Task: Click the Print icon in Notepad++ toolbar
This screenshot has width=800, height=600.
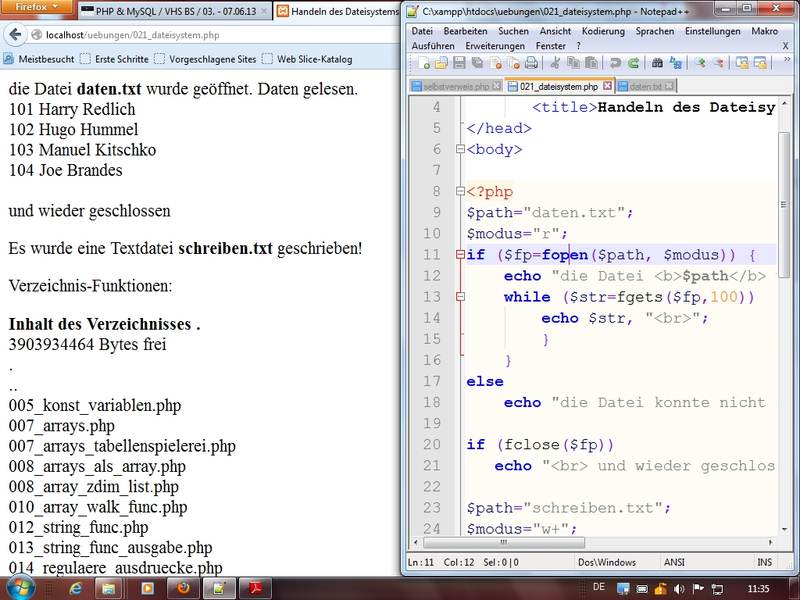Action: 530,63
